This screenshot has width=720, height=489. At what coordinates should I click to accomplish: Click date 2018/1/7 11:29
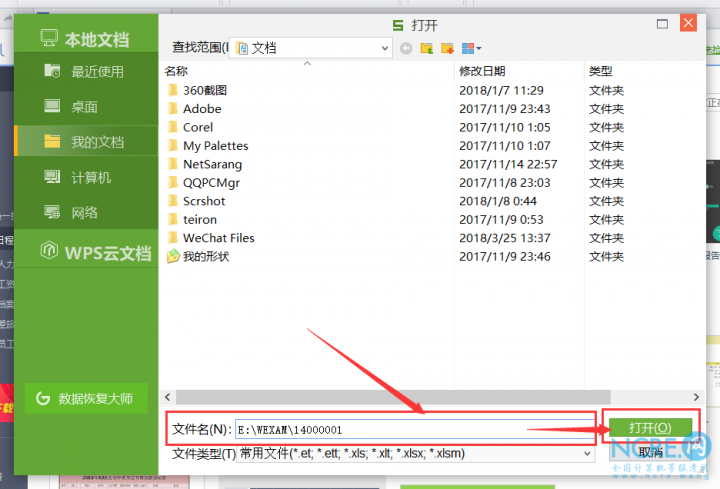[501, 90]
